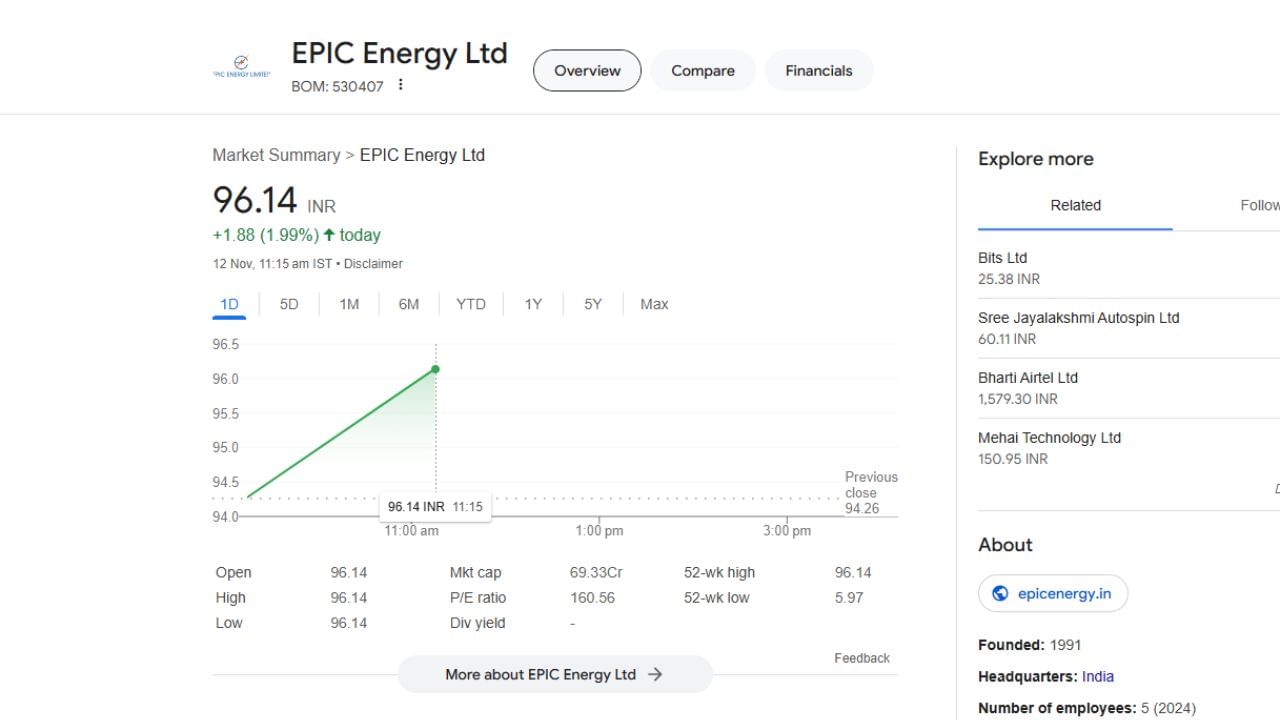
Task: Click the Founded: 1991 text
Action: point(1029,645)
